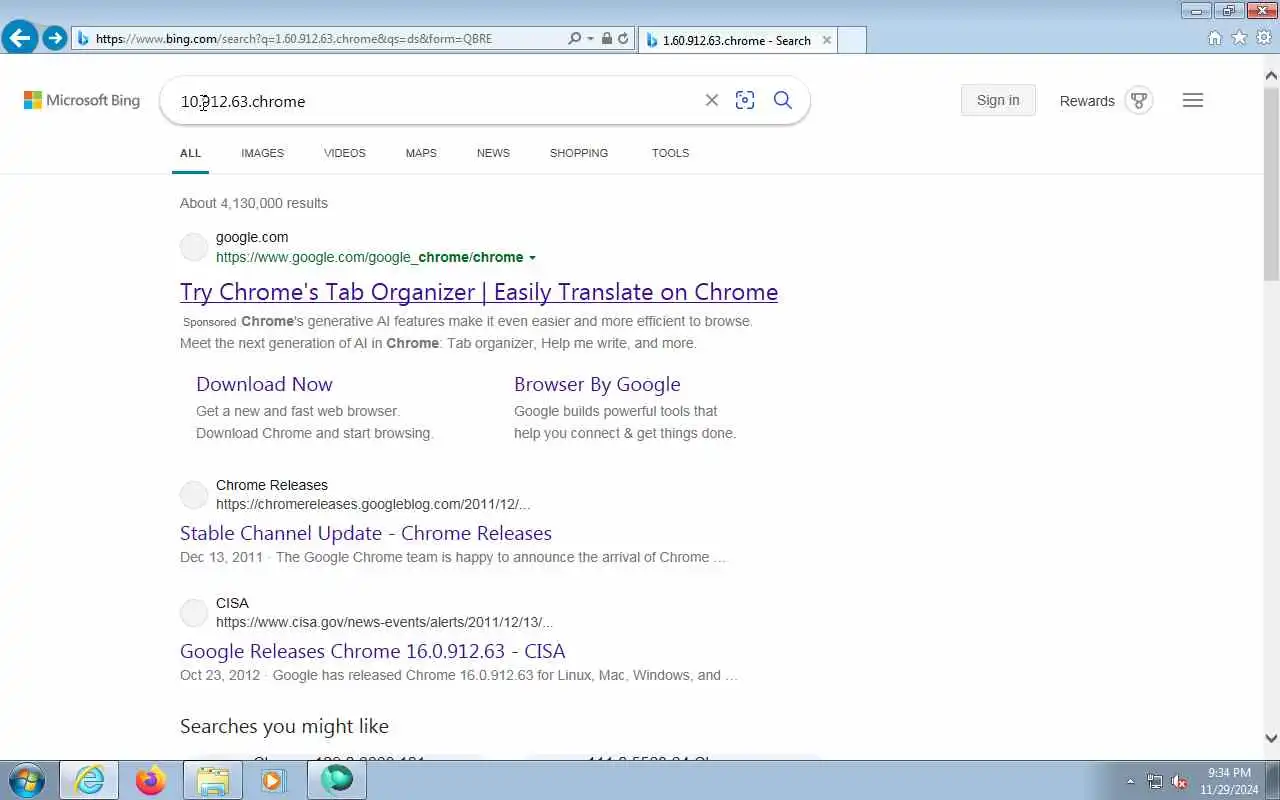Open a new blank tab

851,40
